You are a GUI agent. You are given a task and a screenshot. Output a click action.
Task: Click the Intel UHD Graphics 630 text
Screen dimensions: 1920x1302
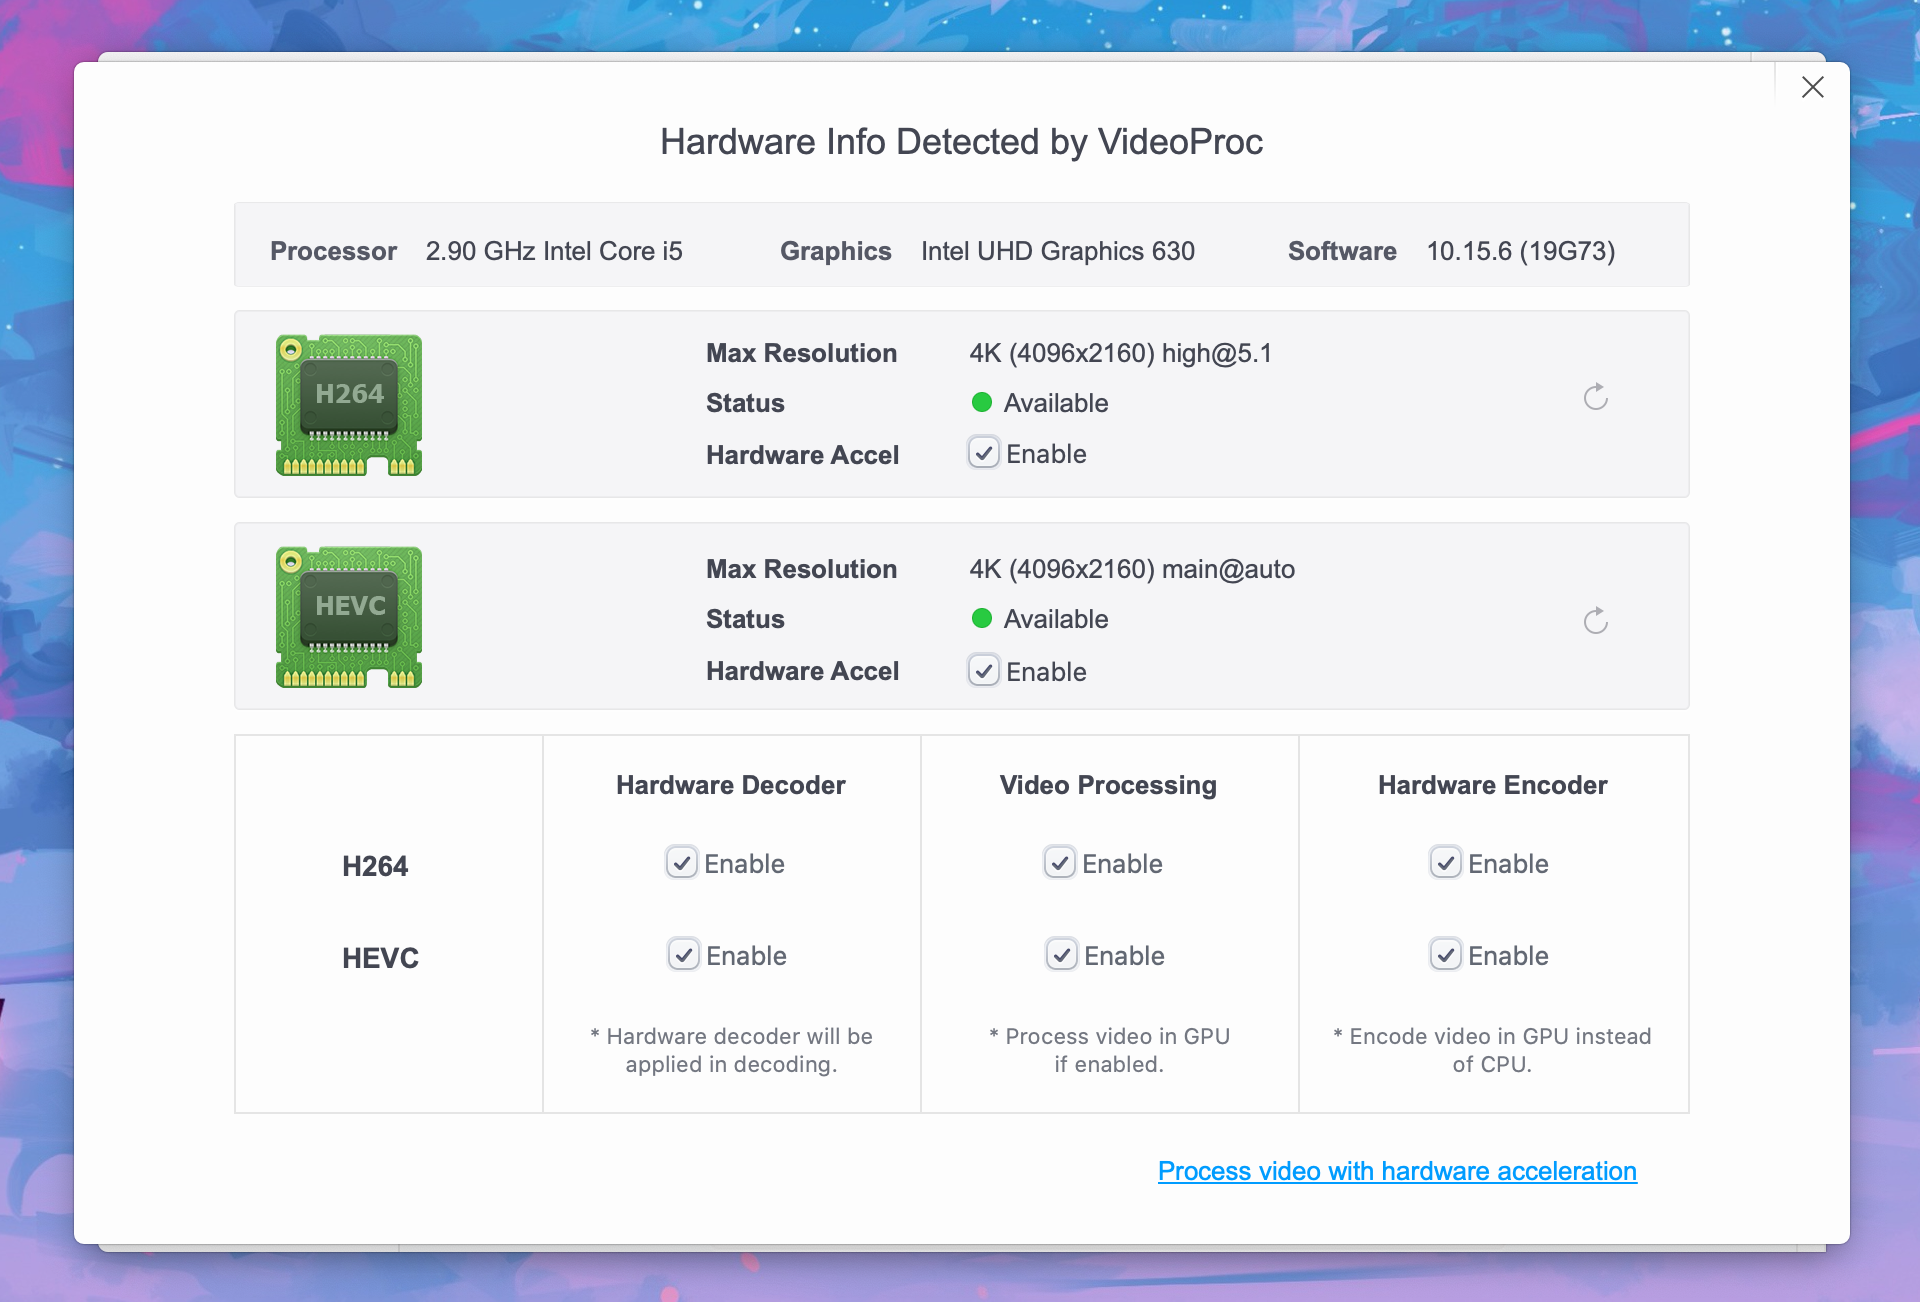[1057, 251]
